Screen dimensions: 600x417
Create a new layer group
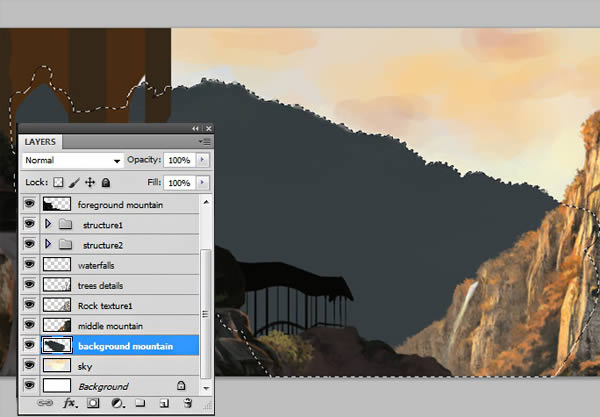tap(140, 403)
